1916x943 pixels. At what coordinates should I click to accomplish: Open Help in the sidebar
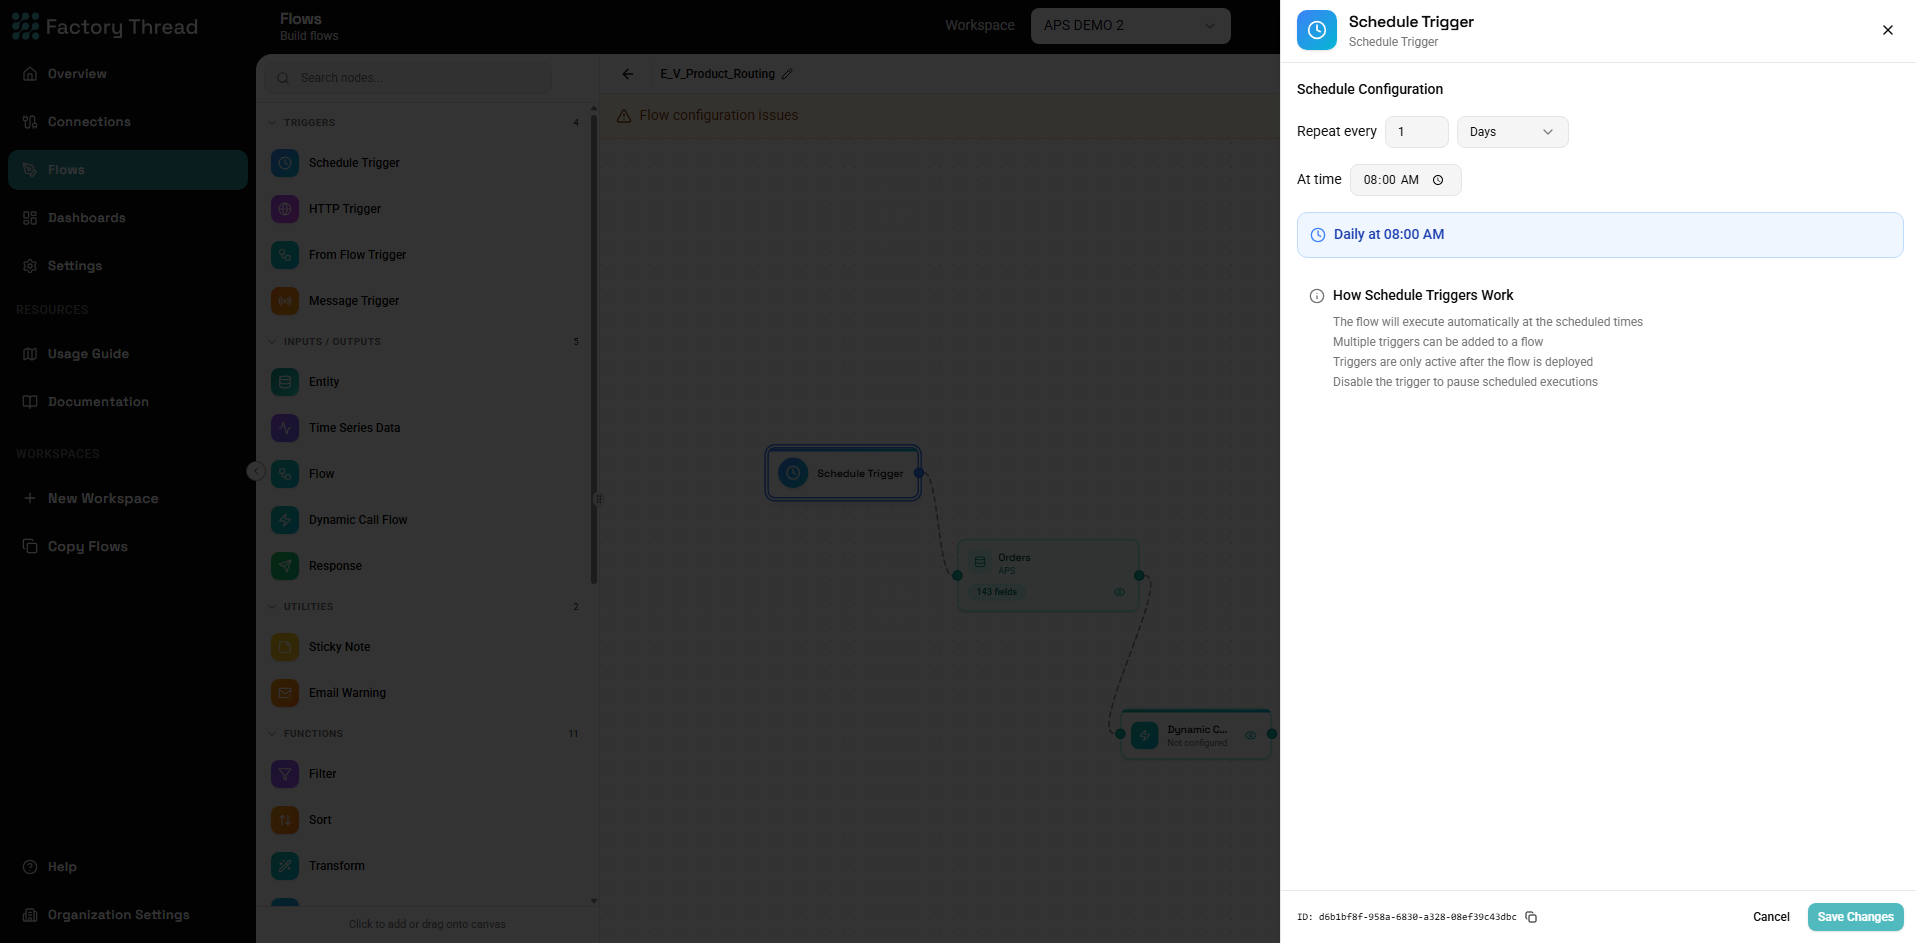[128, 867]
